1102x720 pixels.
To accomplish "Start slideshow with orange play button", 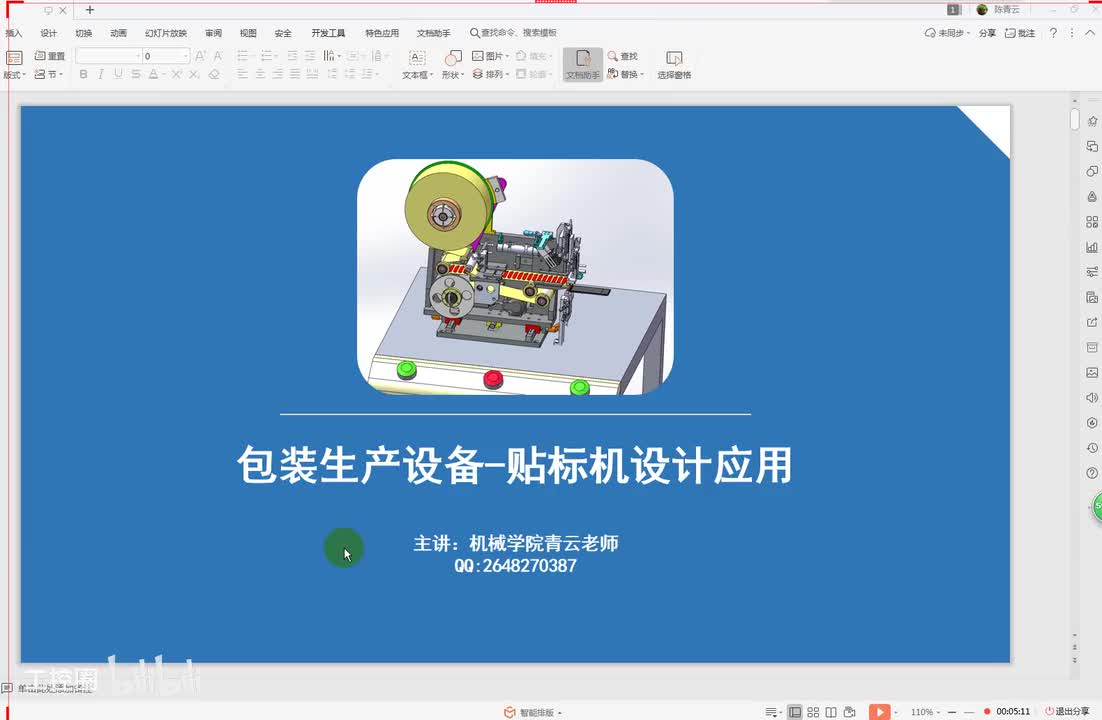I will pyautogui.click(x=879, y=712).
